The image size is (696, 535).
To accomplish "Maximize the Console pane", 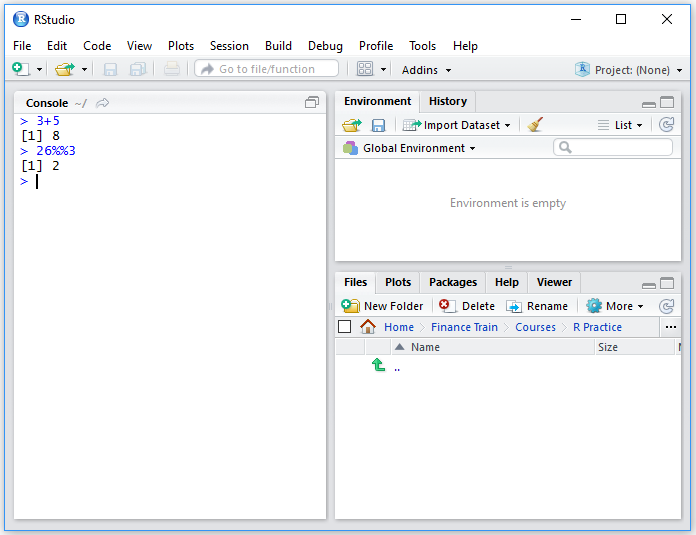I will 312,103.
